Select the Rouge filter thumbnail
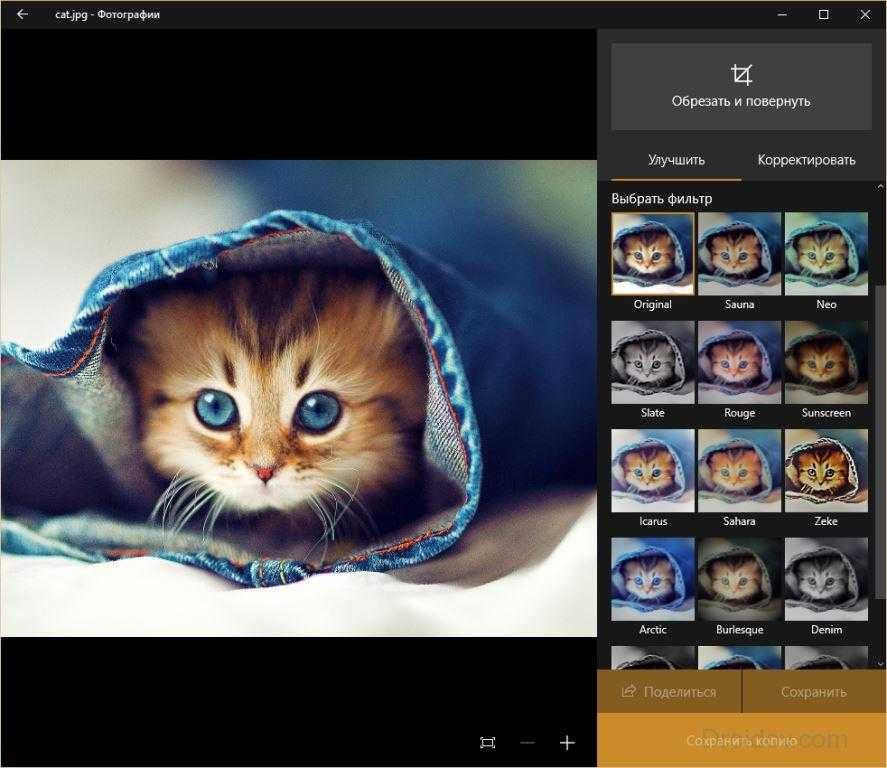Viewport: 887px width, 768px height. coord(739,362)
